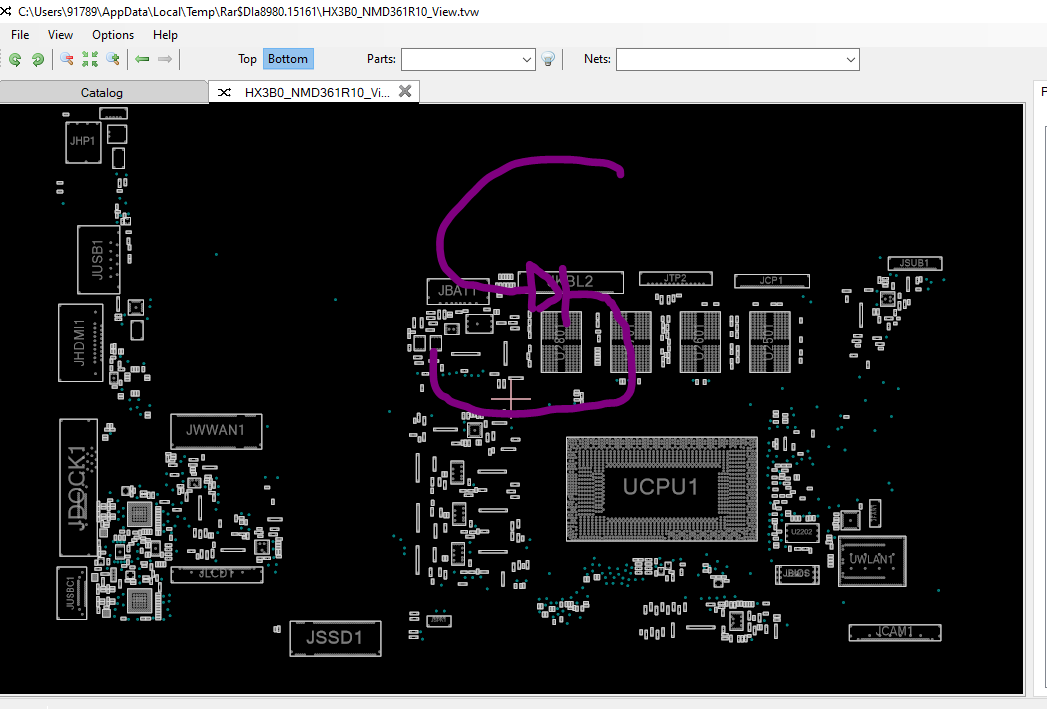Click the gray forward arrow icon
The image size is (1047, 709).
(165, 59)
